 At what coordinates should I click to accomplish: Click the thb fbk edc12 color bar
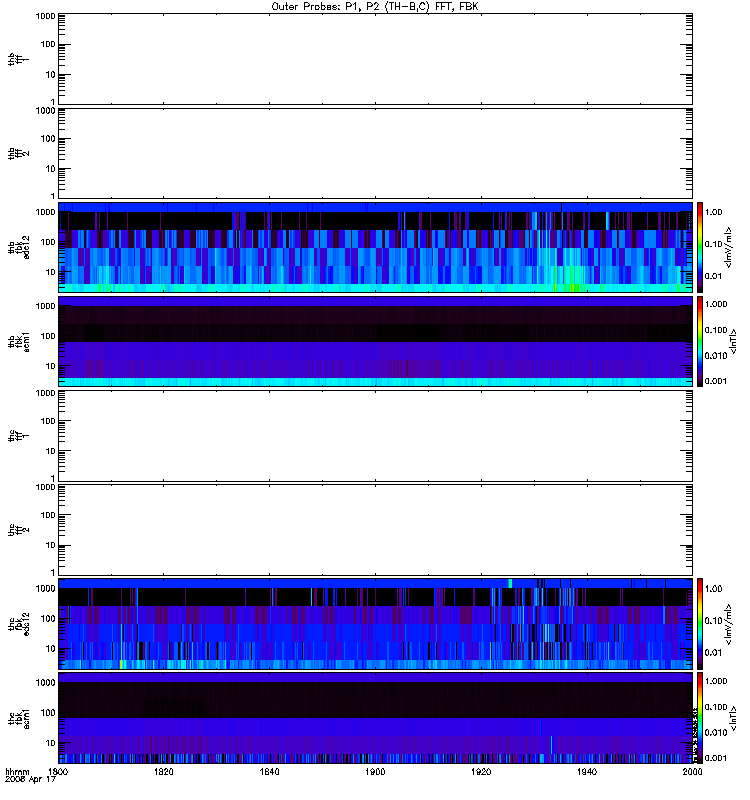point(700,247)
